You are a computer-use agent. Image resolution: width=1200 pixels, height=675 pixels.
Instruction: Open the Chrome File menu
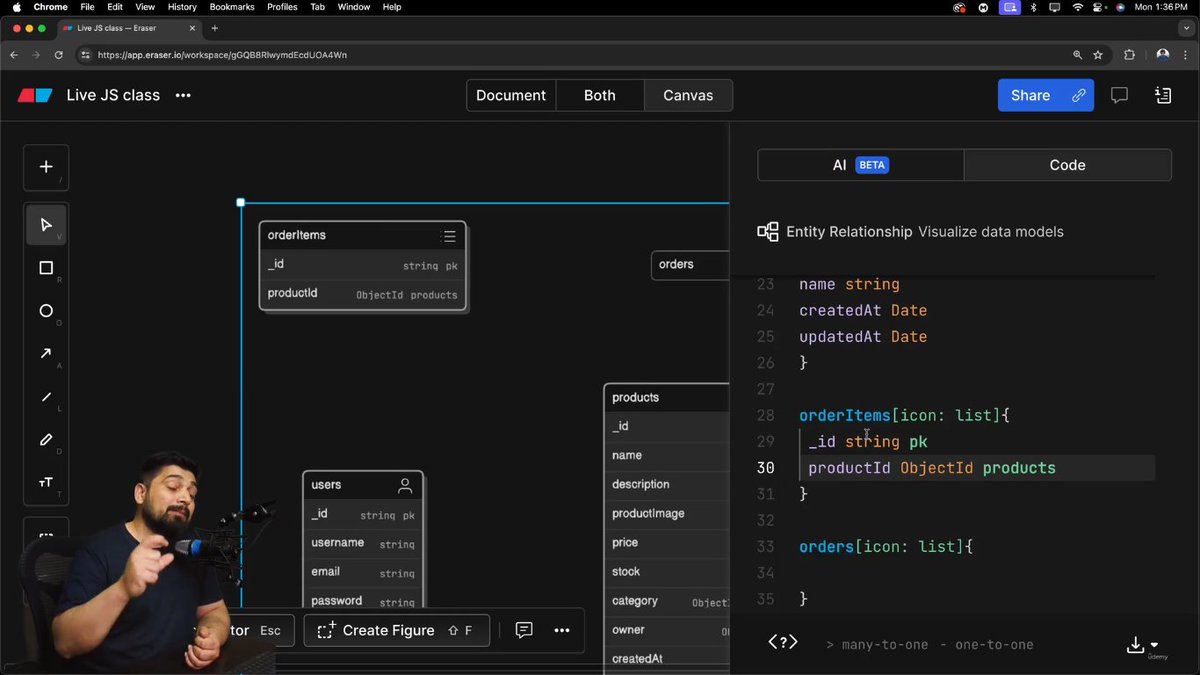[85, 7]
